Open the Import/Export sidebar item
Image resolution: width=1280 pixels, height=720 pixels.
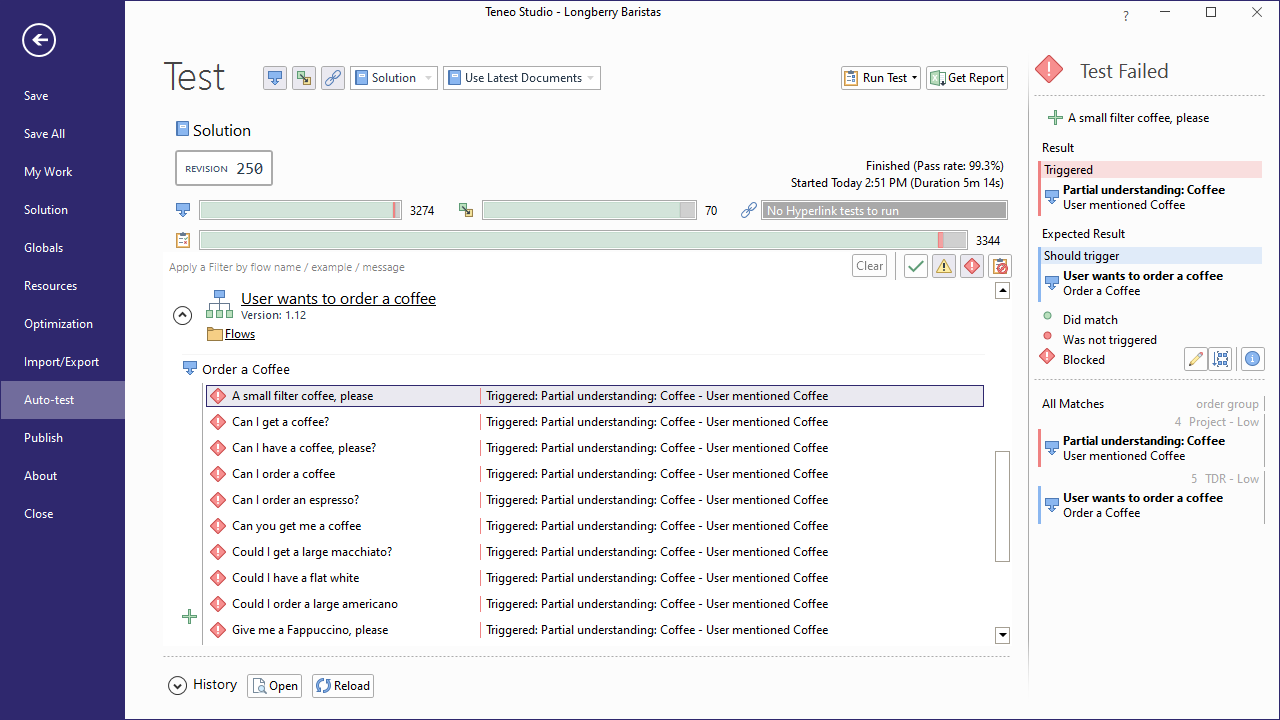pyautogui.click(x=62, y=362)
